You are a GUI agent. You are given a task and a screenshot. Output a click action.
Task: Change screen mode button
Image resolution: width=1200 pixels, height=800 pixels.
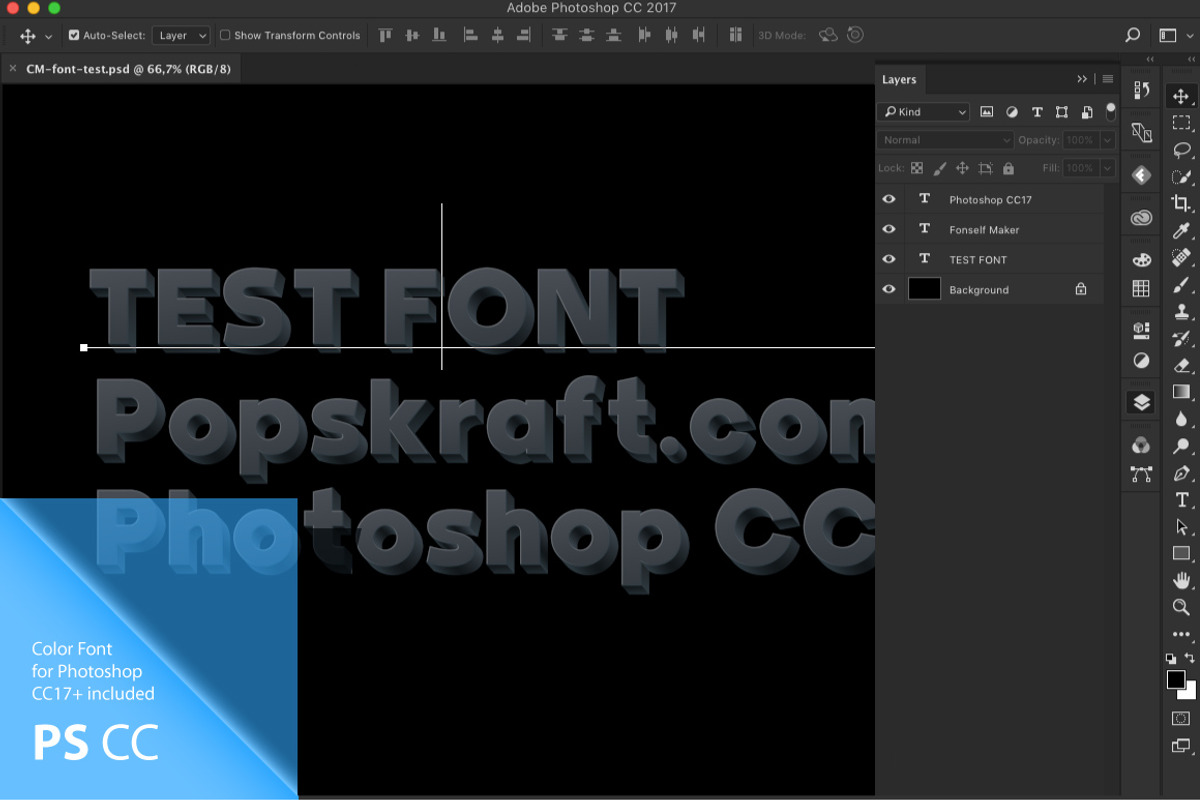1181,745
